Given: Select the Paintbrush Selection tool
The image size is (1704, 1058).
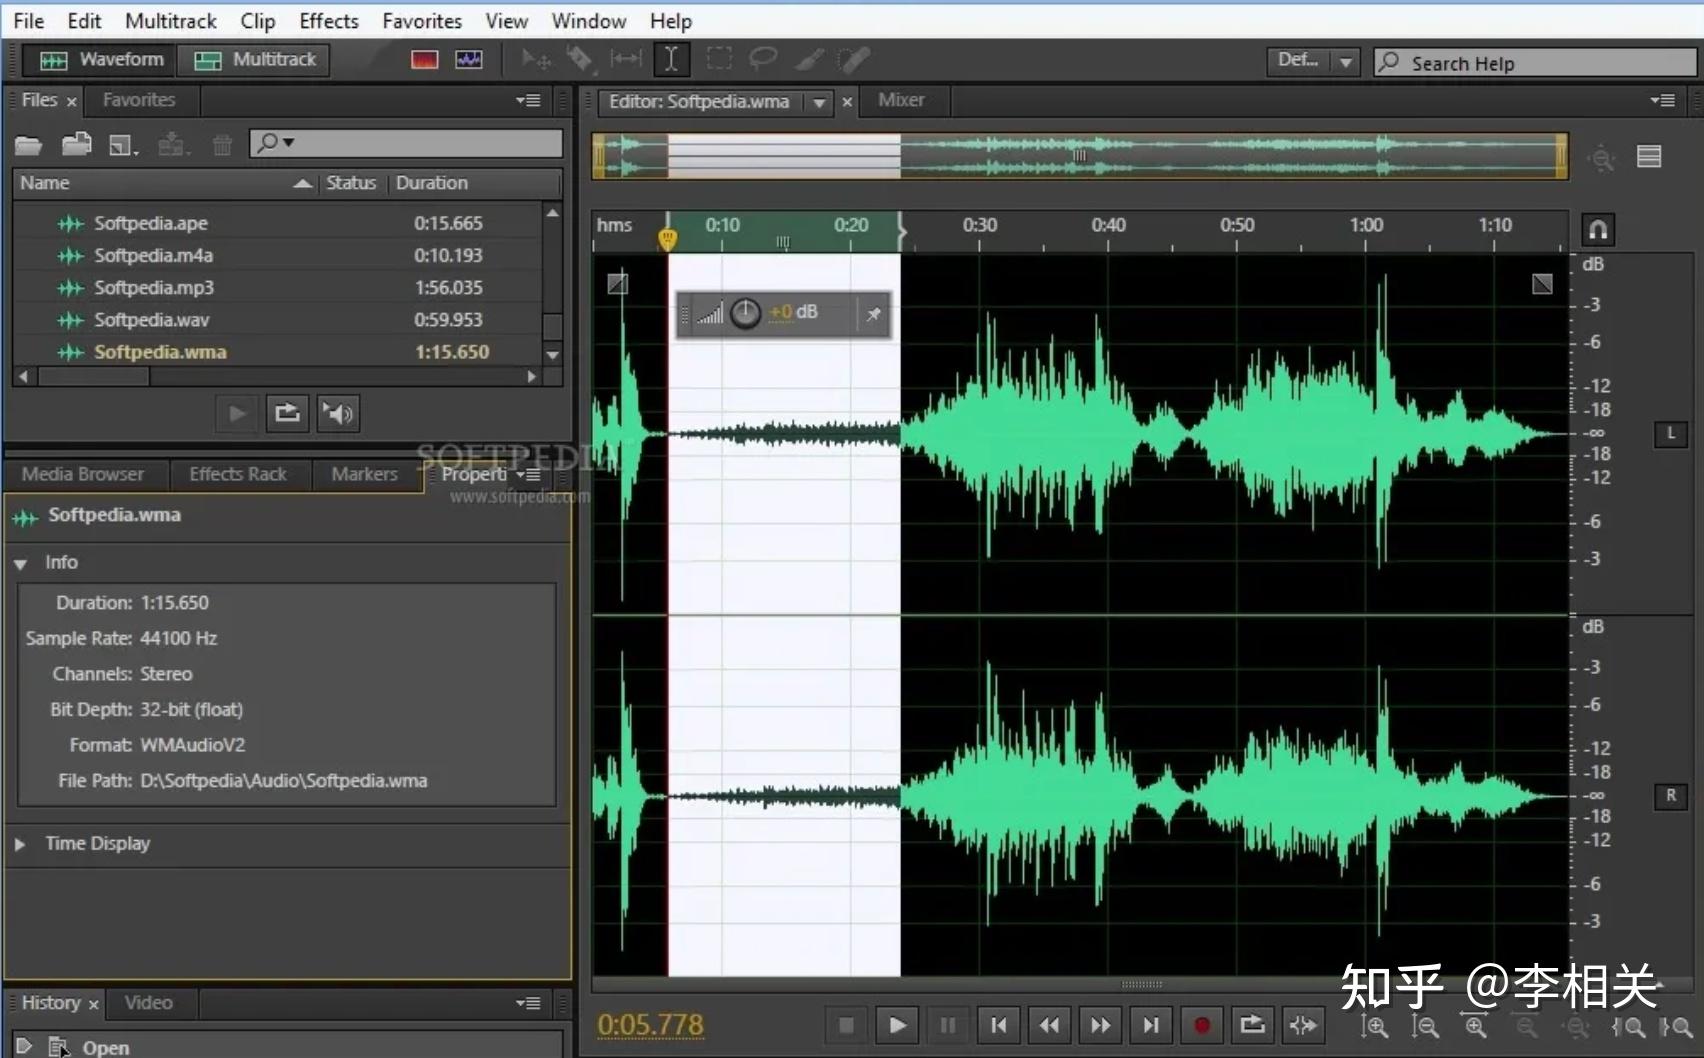Looking at the screenshot, I should click(808, 60).
